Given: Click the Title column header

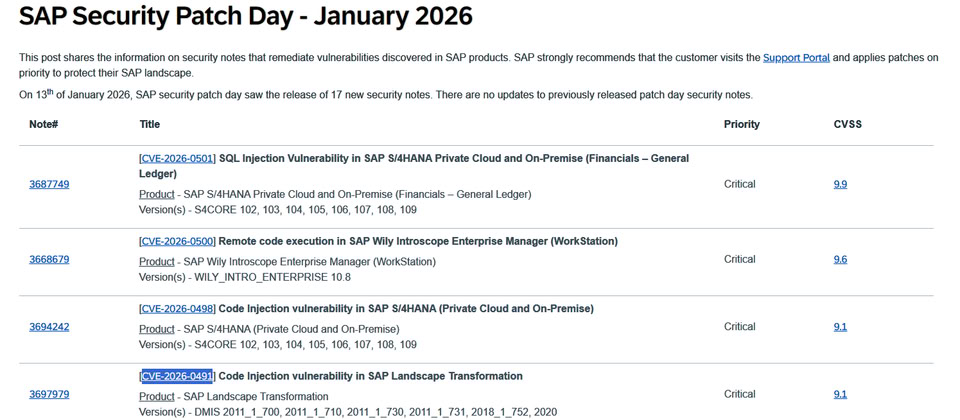Looking at the screenshot, I should click(150, 125).
